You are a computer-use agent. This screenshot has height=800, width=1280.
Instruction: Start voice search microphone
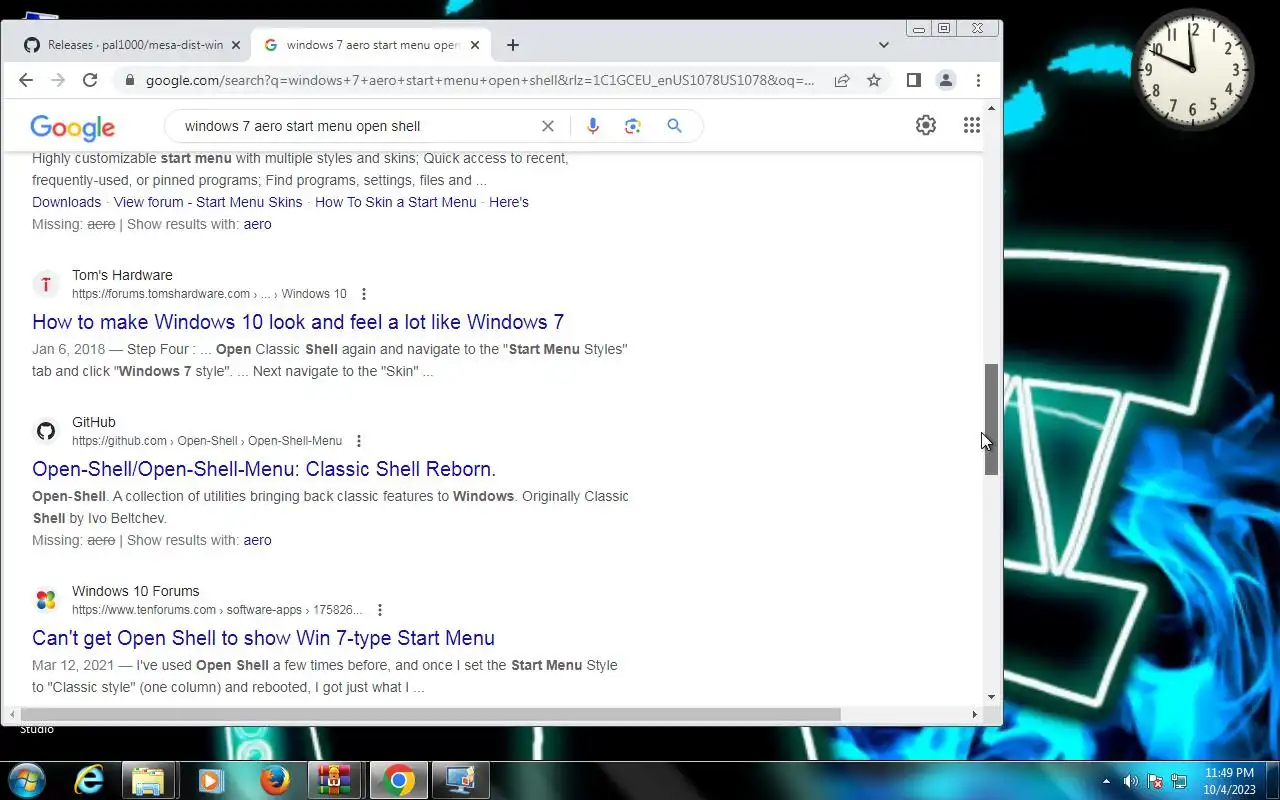click(593, 126)
